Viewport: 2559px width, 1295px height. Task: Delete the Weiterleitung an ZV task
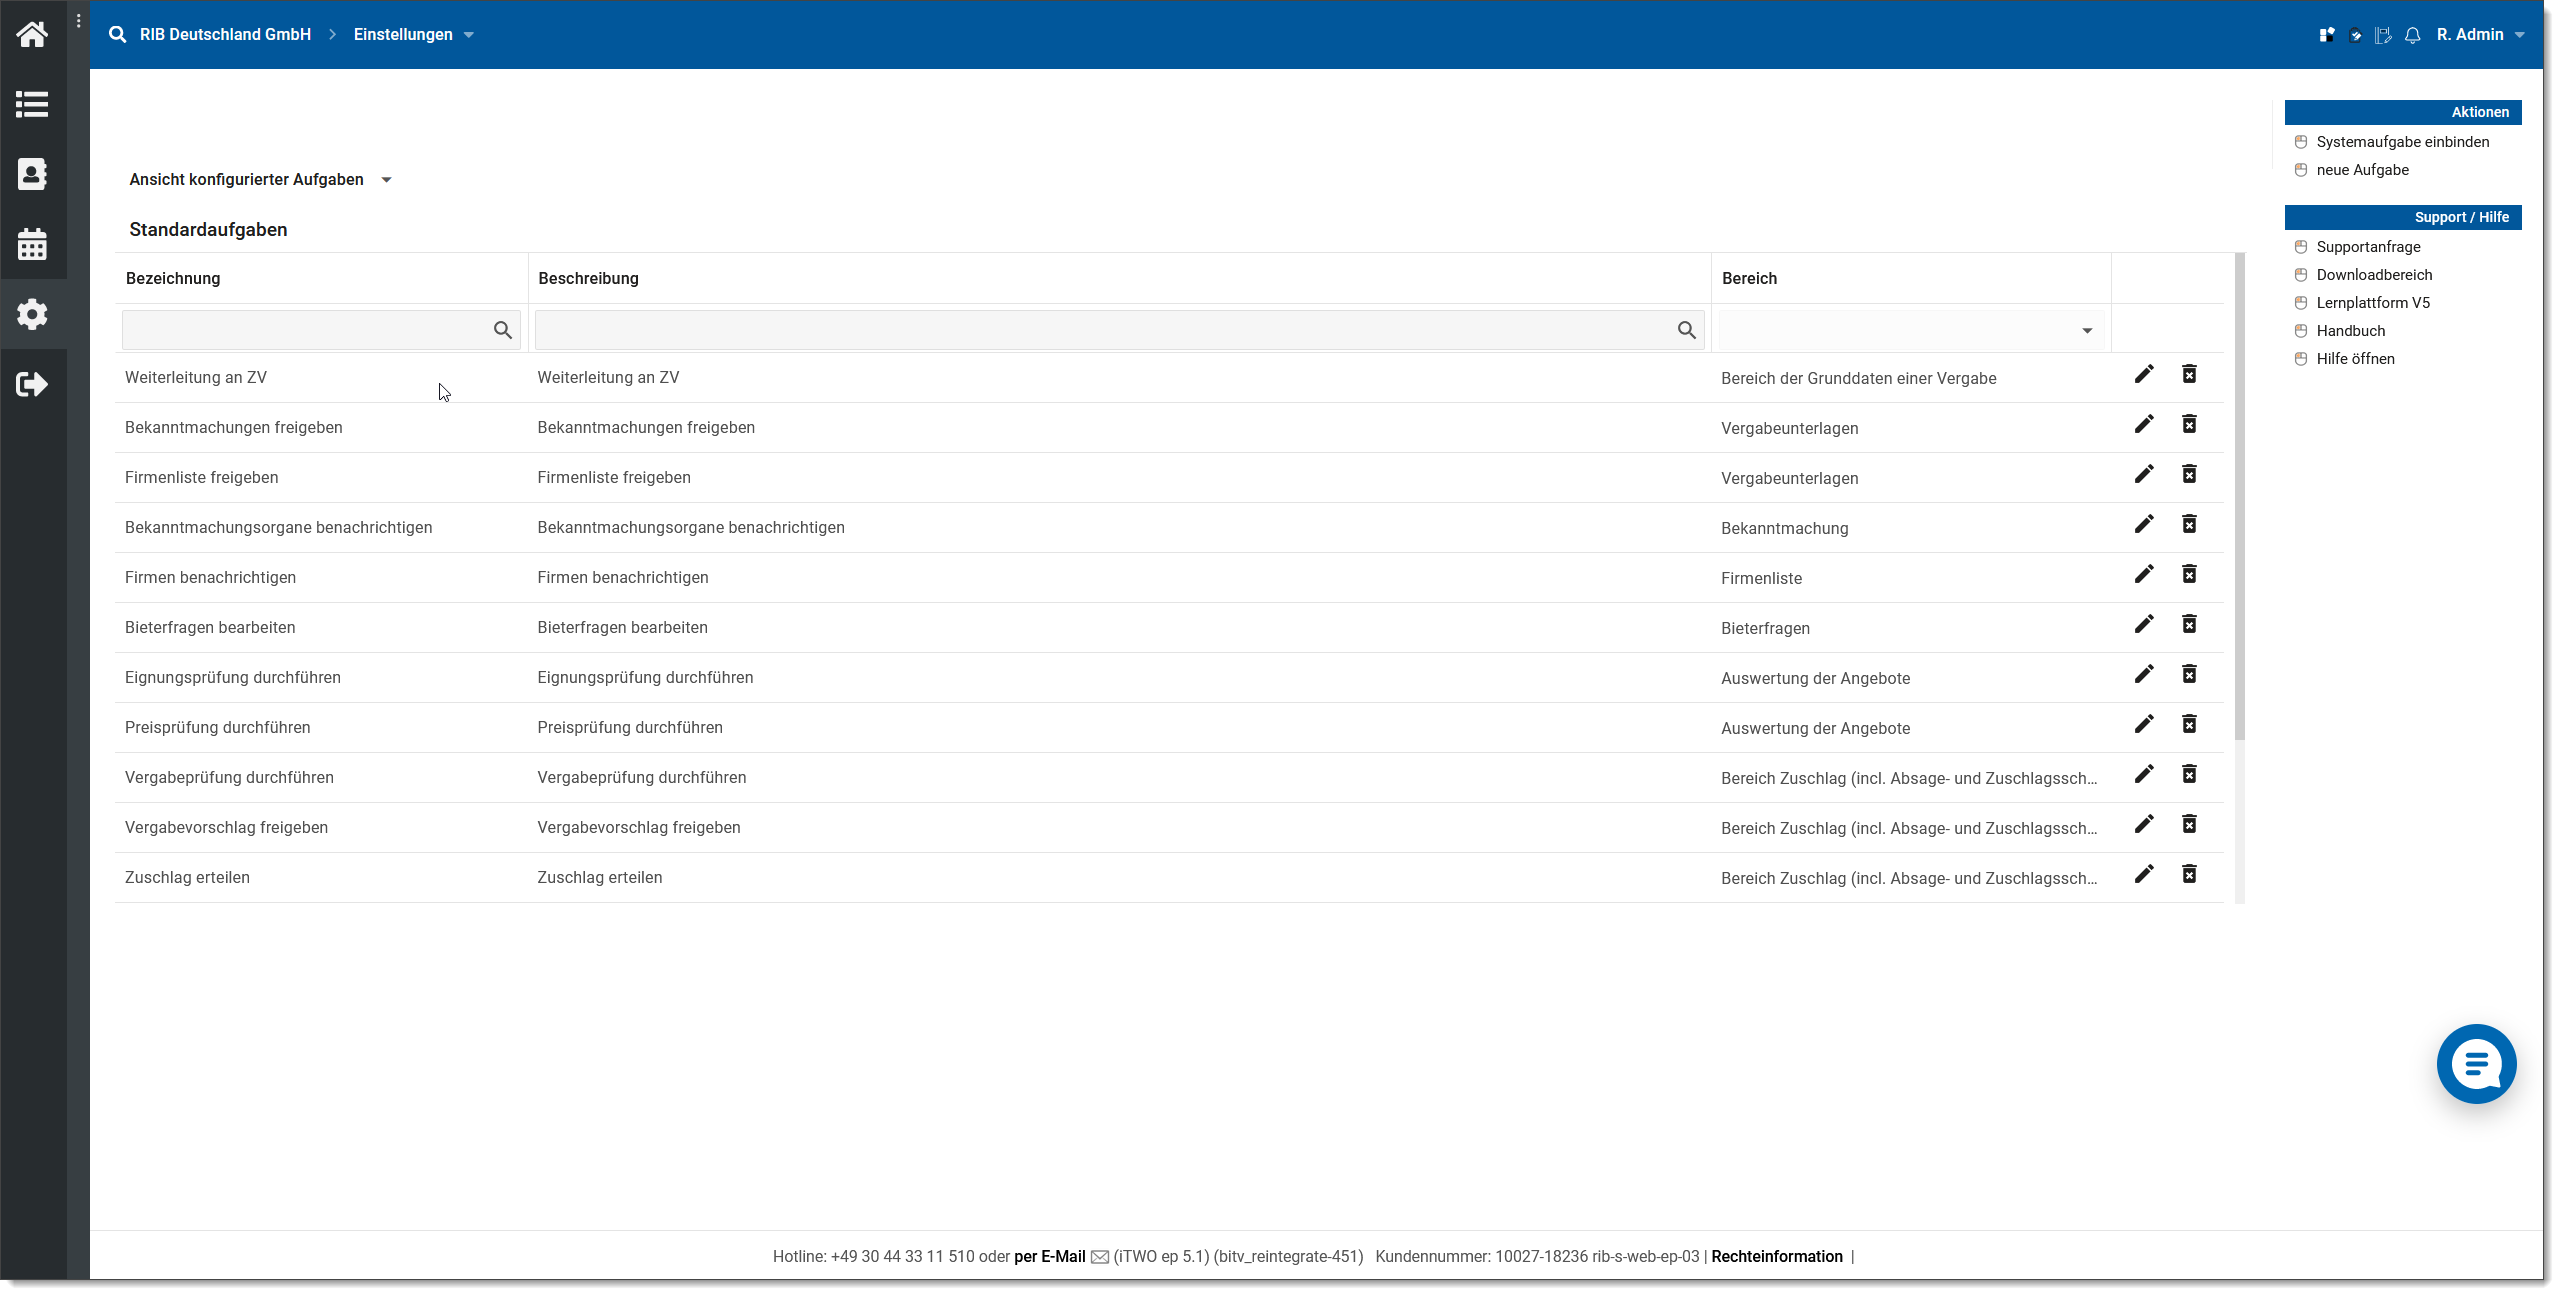click(2189, 374)
